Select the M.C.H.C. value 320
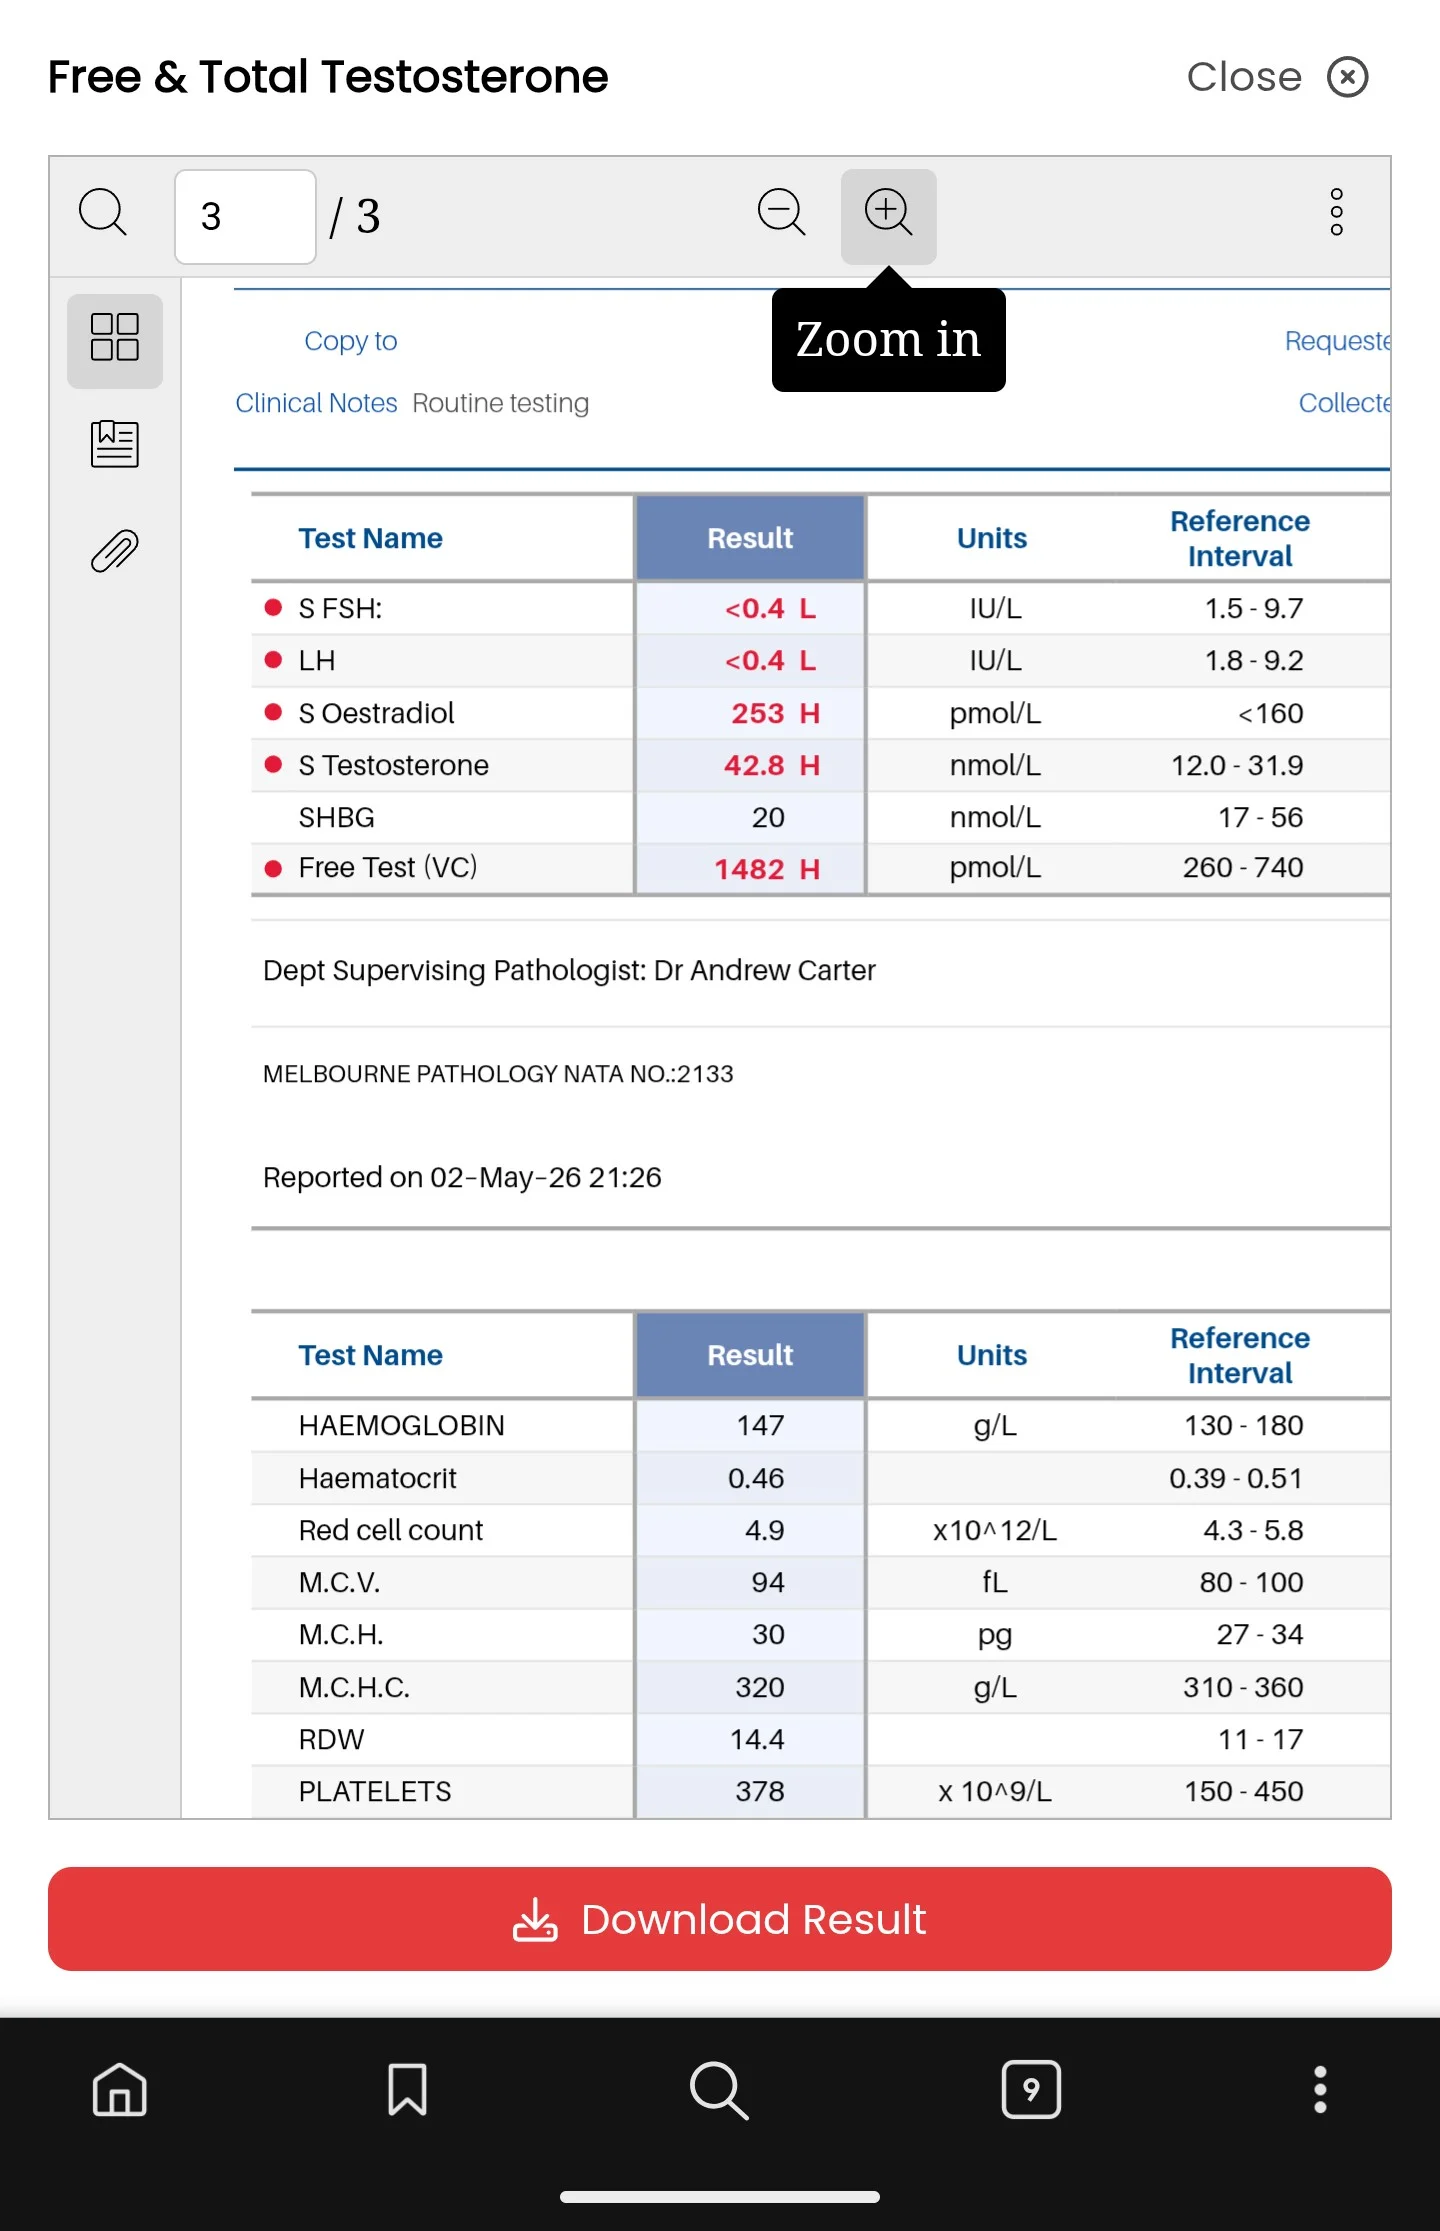Viewport: 1440px width, 2231px height. click(x=760, y=1688)
